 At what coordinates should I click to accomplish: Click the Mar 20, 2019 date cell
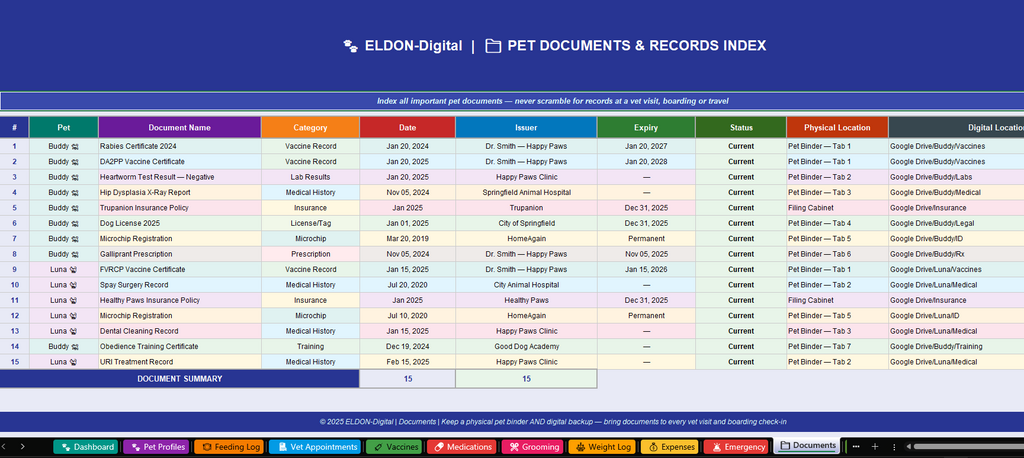click(408, 238)
